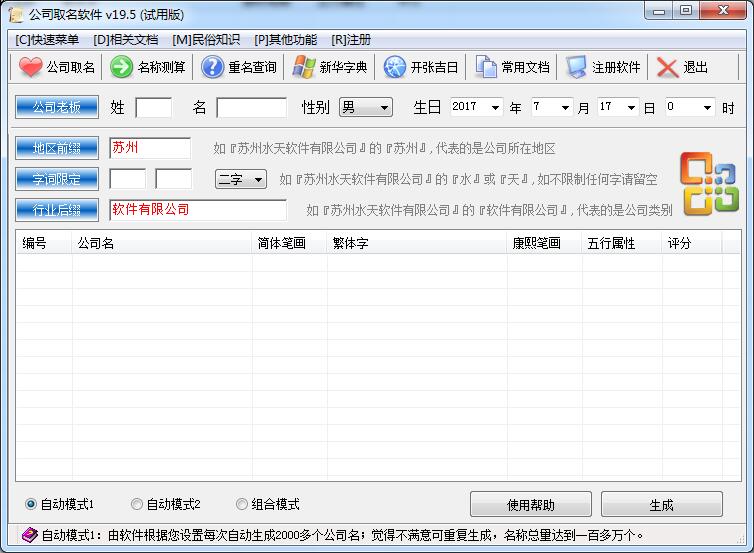The width and height of the screenshot is (754, 553).
Task: Click the second 字词限定 input box
Action: tap(174, 179)
